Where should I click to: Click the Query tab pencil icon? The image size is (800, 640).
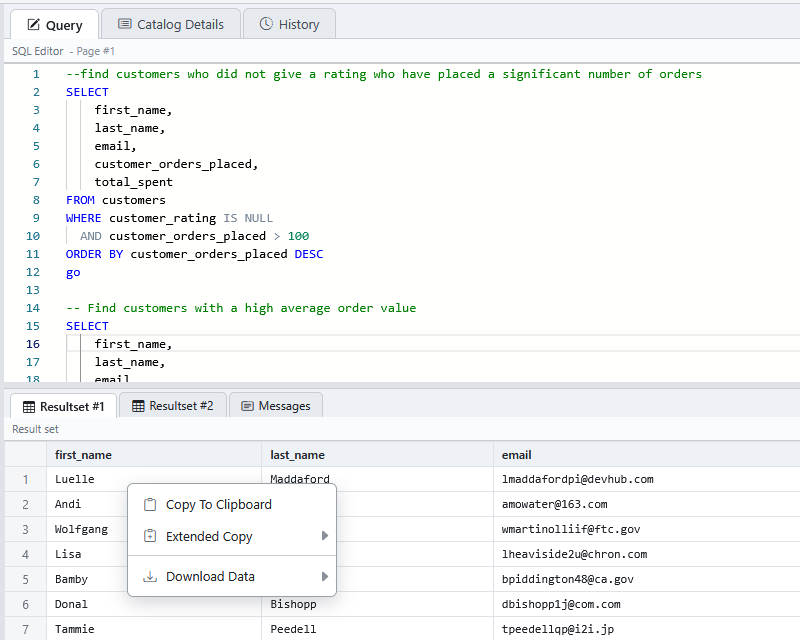[34, 24]
